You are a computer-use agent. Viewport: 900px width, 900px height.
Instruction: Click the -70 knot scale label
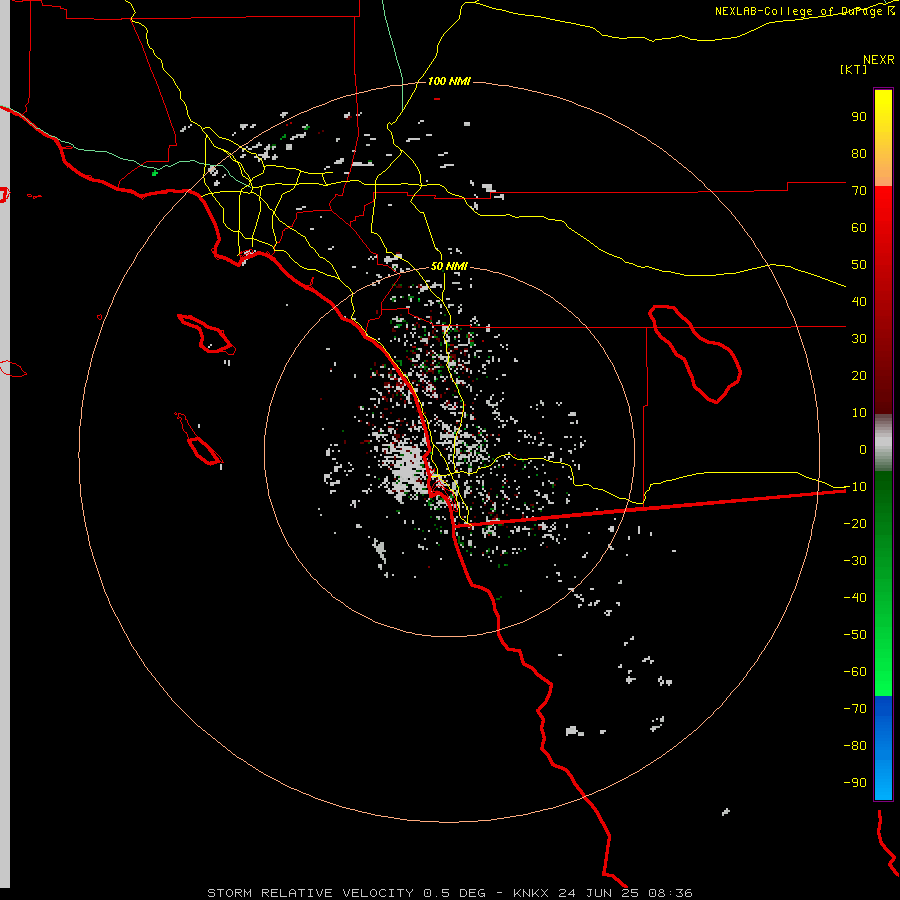(855, 709)
